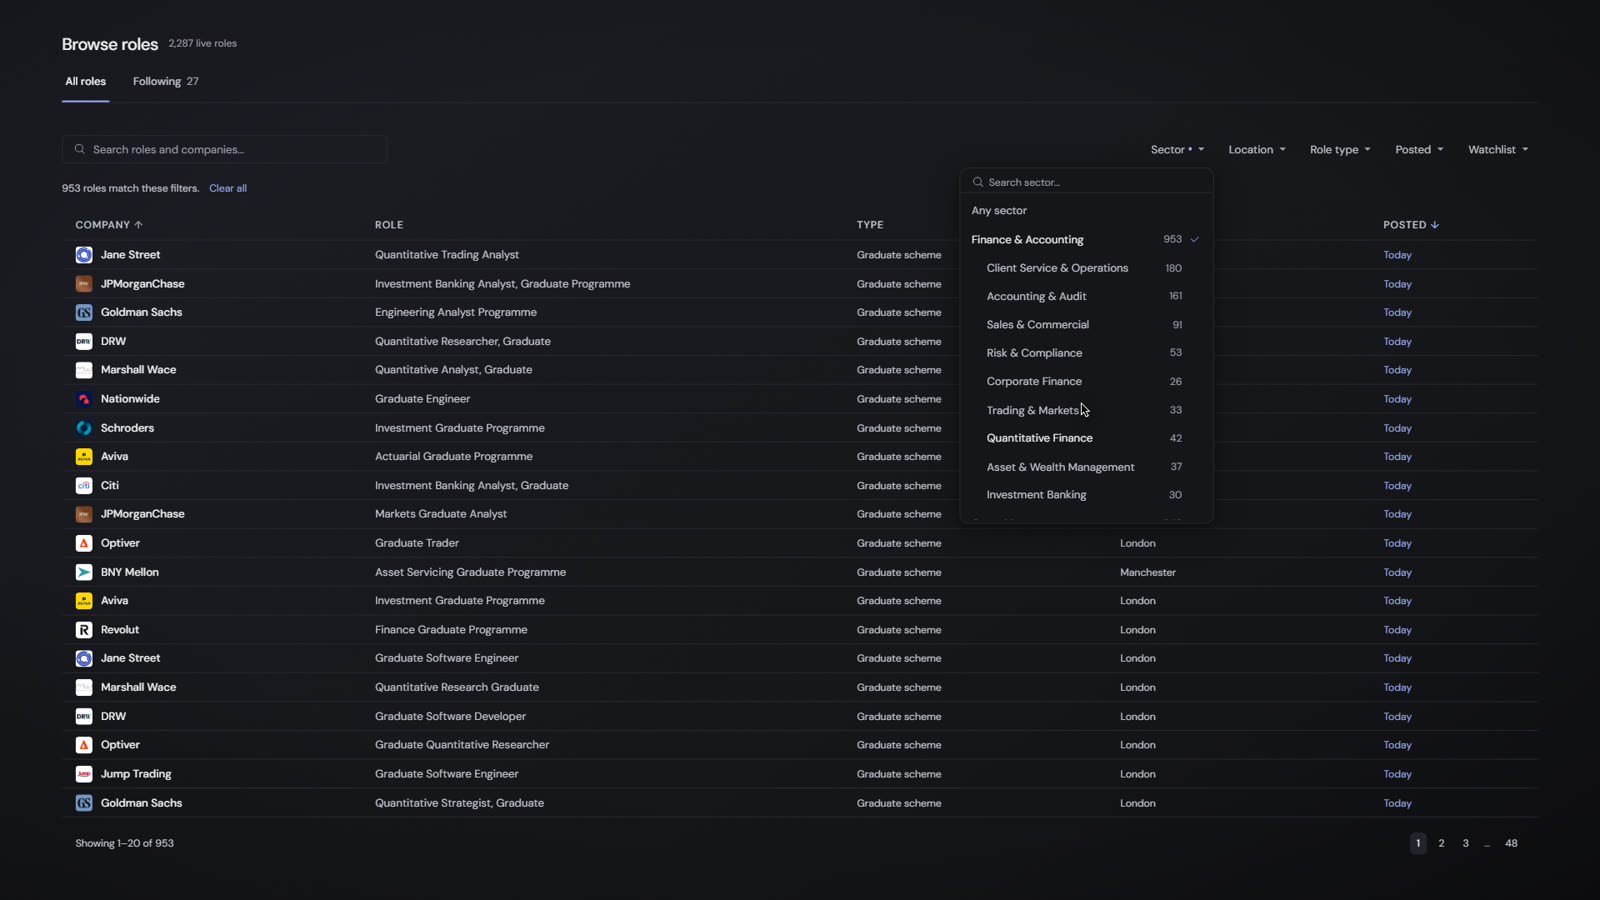1600x900 pixels.
Task: Click the sort arrow next to COMPANY header
Action: pos(139,225)
